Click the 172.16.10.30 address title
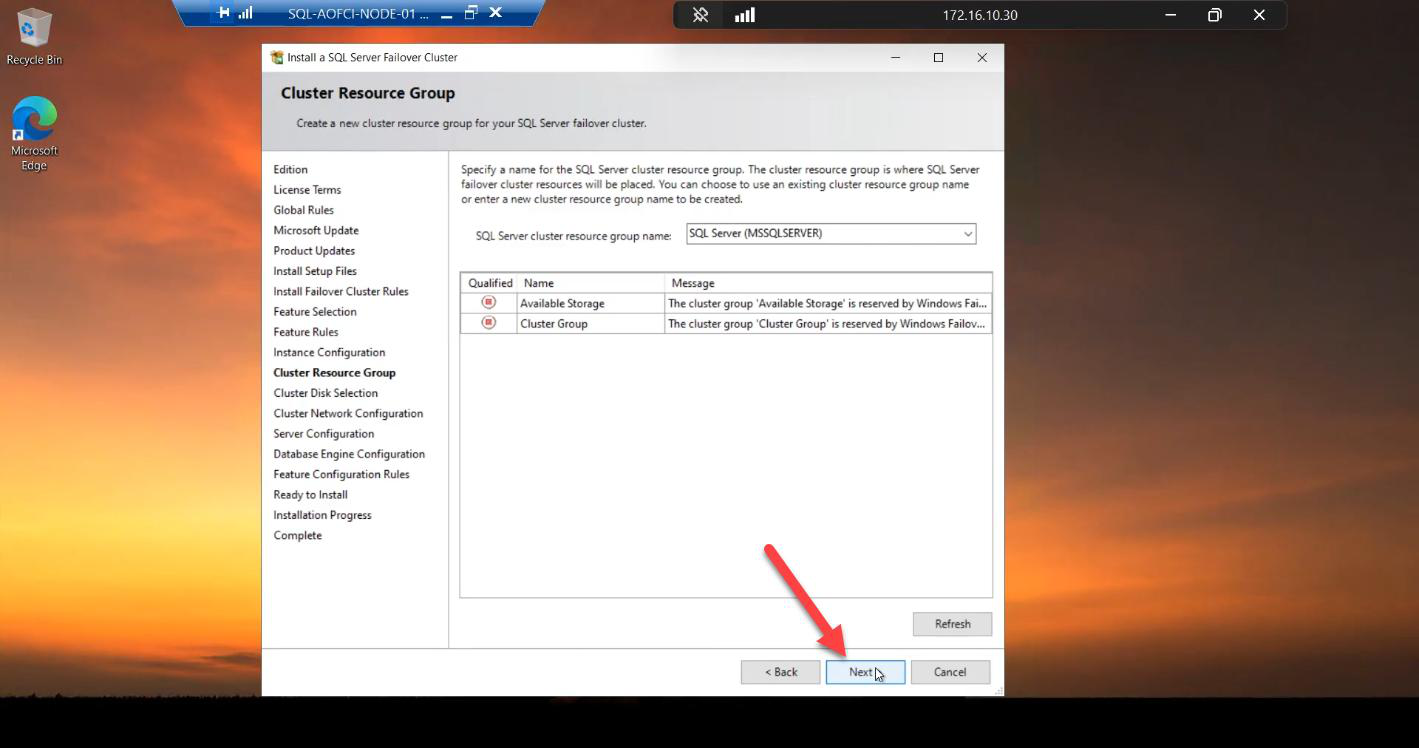 (980, 15)
